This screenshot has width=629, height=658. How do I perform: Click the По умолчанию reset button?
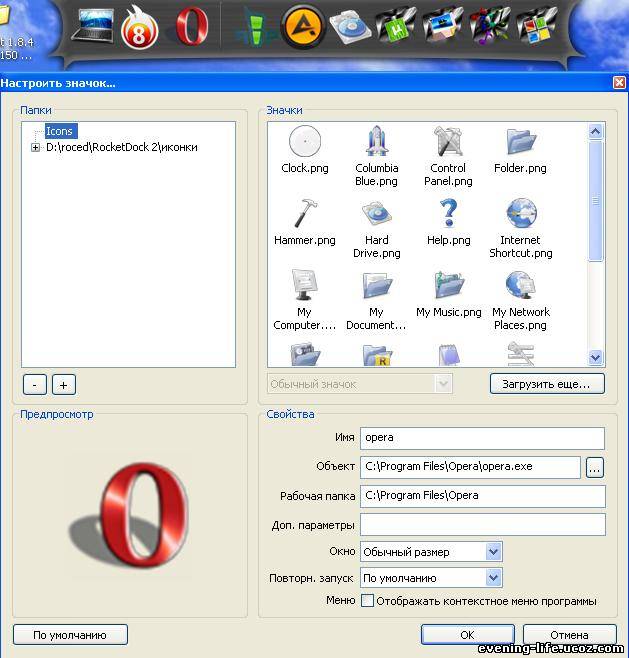click(x=70, y=635)
